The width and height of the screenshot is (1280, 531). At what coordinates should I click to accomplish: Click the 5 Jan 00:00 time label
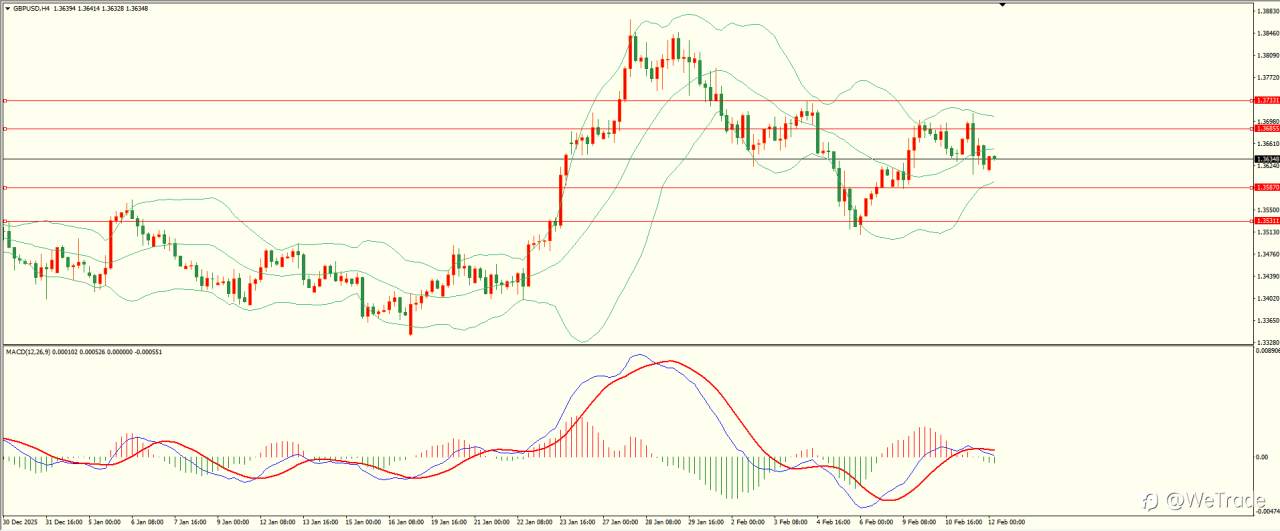pos(105,521)
